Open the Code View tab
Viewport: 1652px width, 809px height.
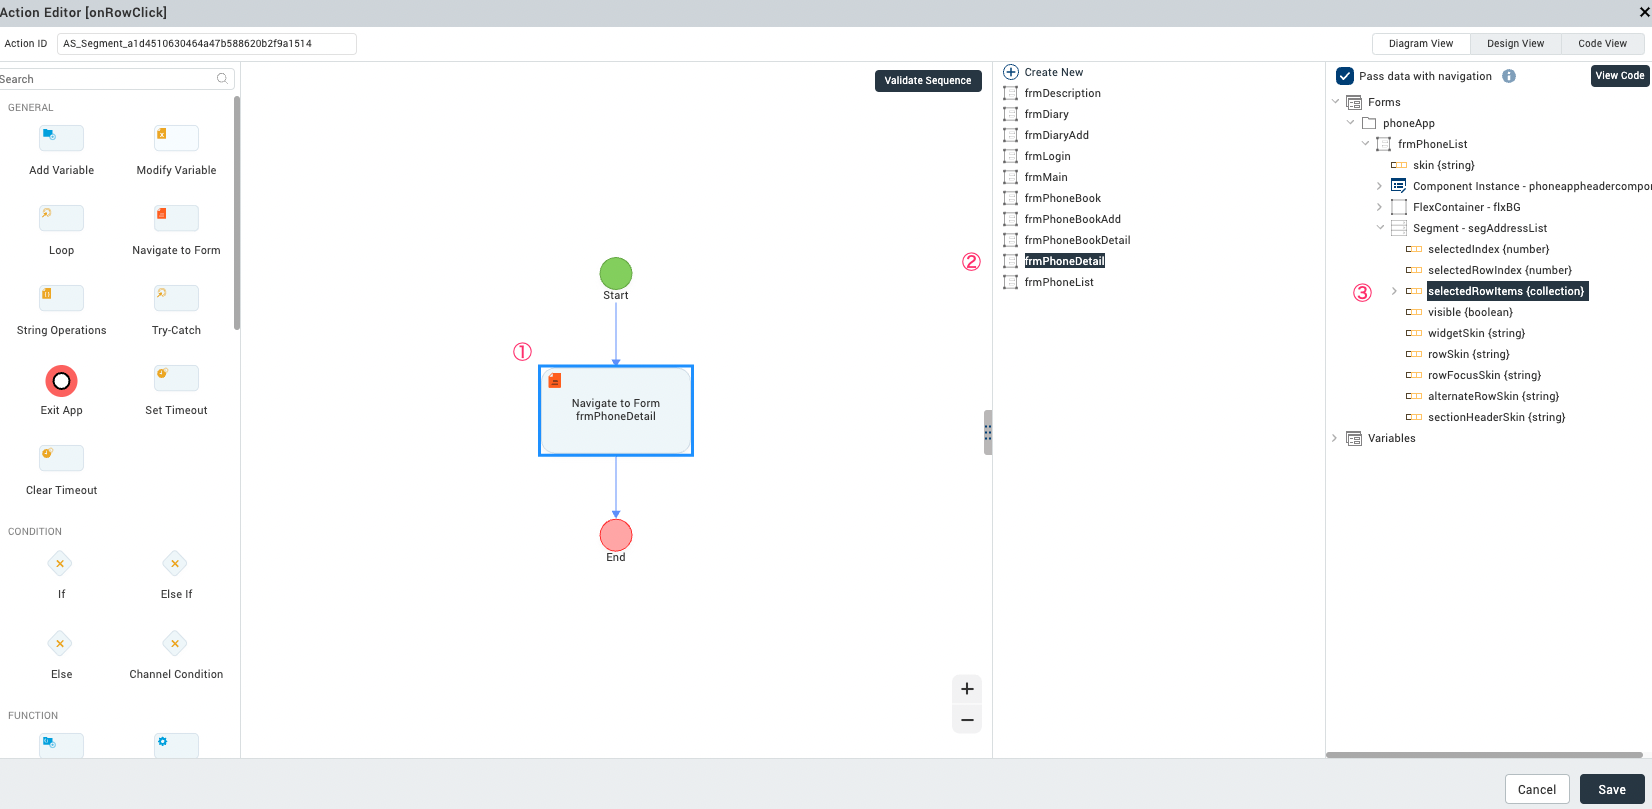tap(1602, 44)
